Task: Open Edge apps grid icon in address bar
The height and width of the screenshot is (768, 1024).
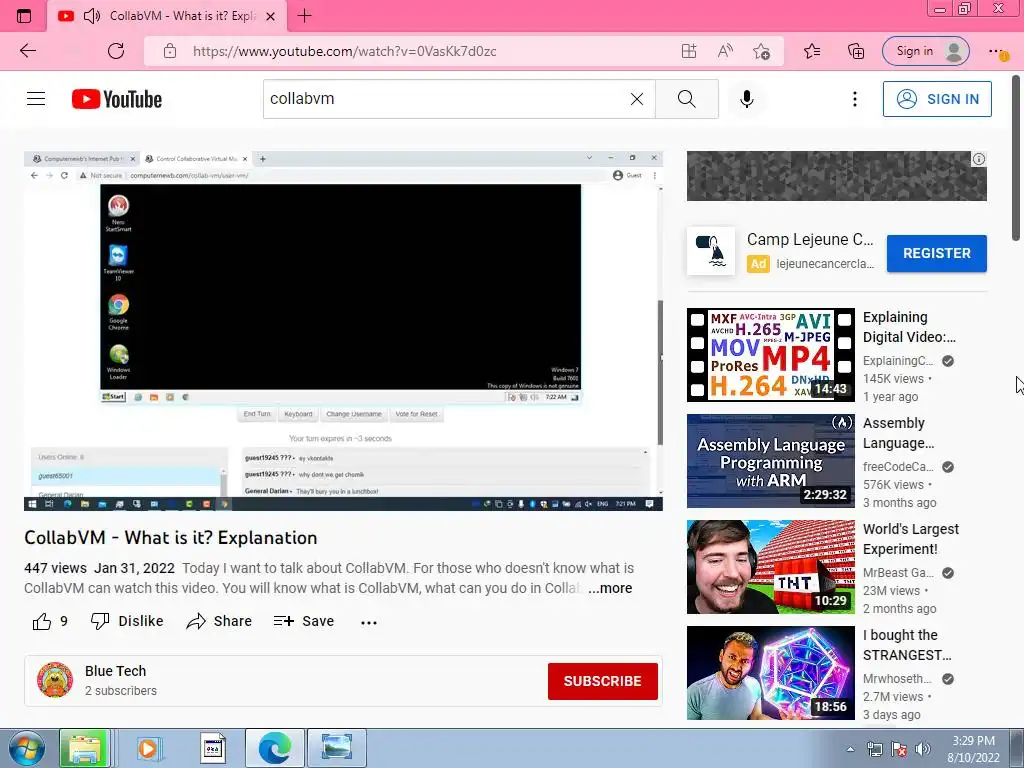Action: pos(689,51)
